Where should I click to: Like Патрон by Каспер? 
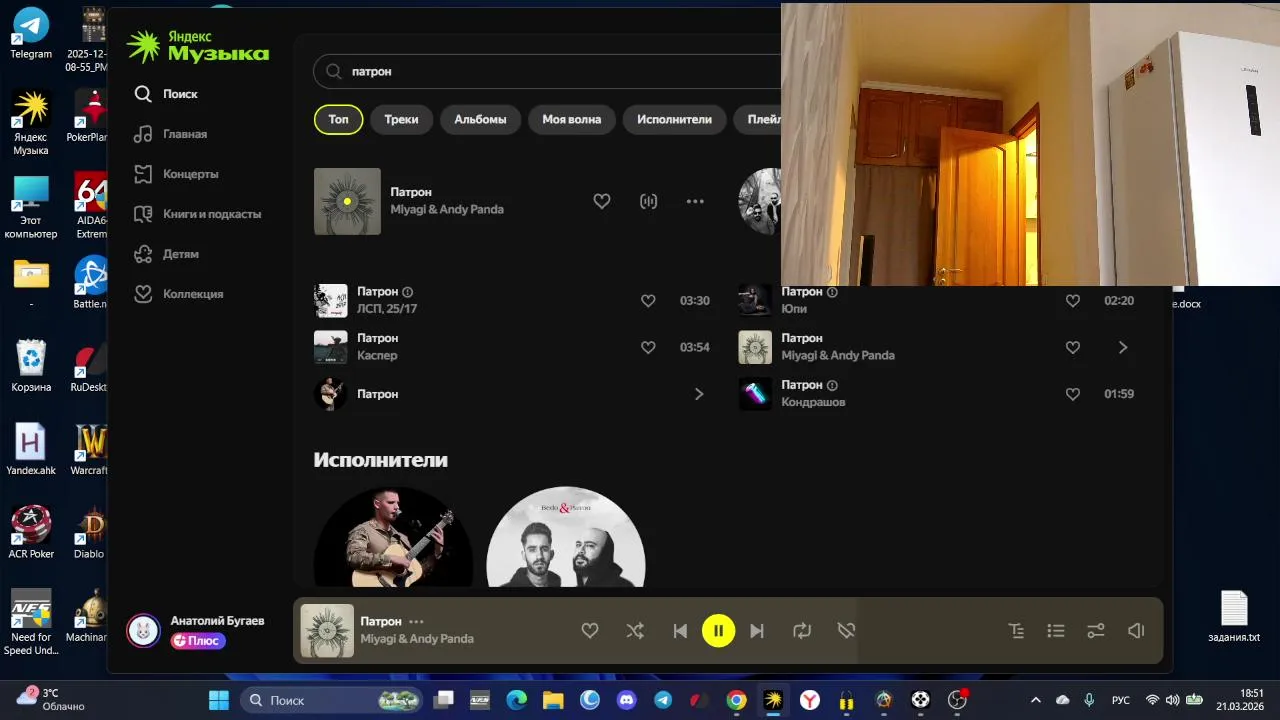[648, 348]
